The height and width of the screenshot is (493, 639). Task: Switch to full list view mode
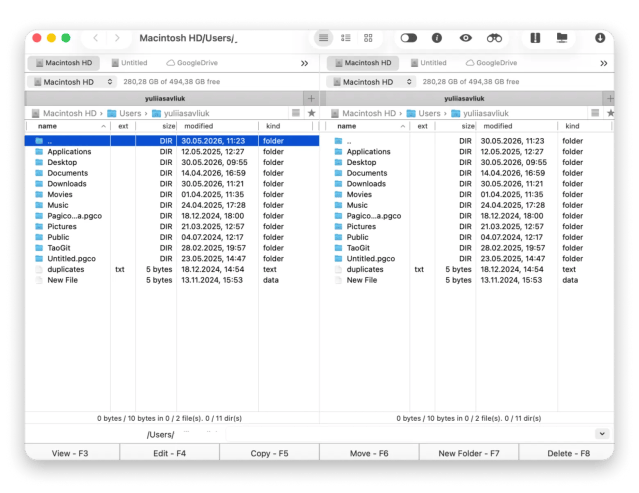(x=324, y=38)
